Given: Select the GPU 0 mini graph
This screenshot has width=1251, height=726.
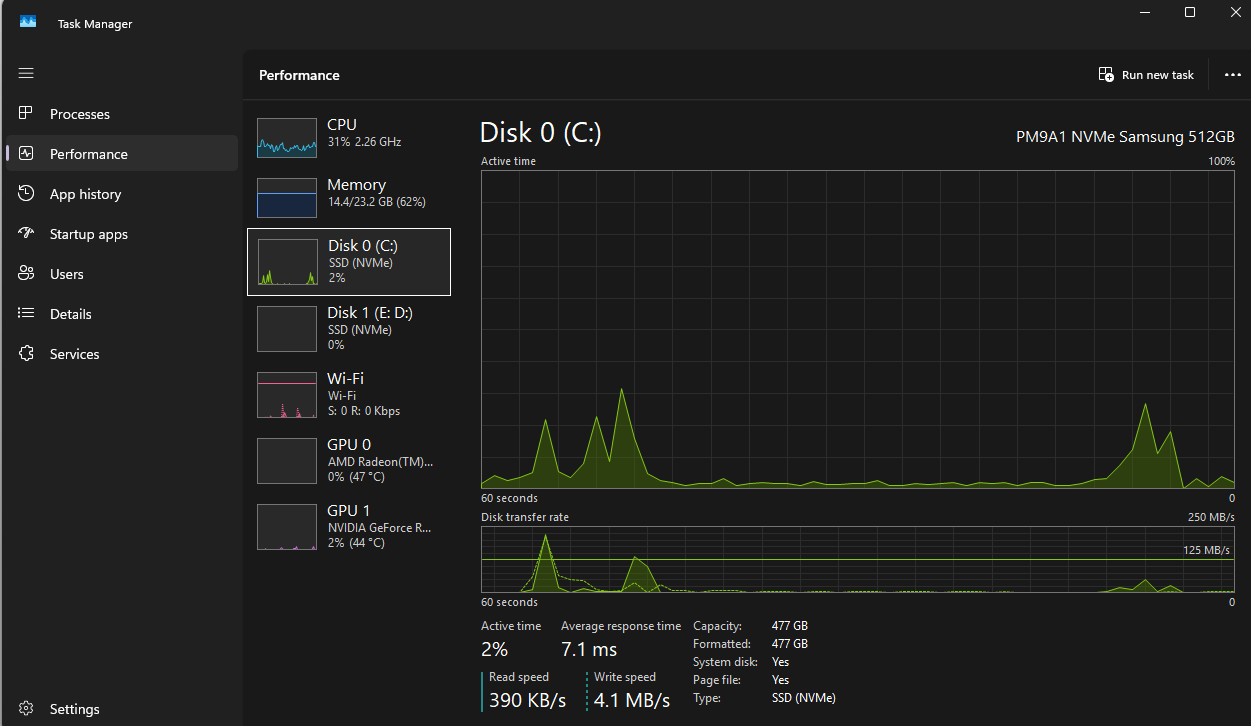Looking at the screenshot, I should pyautogui.click(x=286, y=460).
